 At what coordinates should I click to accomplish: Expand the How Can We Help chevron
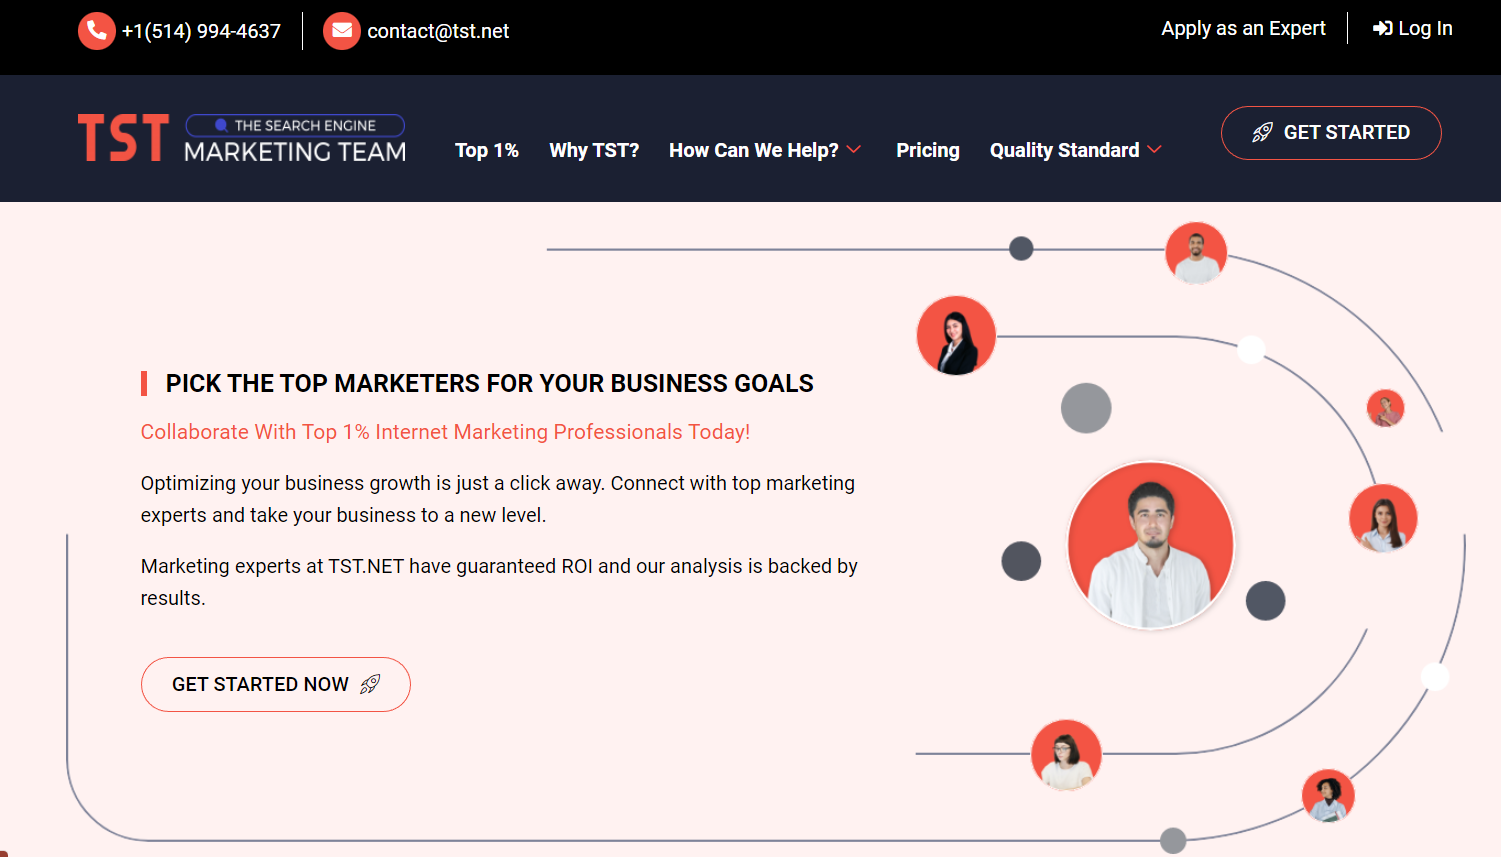854,150
